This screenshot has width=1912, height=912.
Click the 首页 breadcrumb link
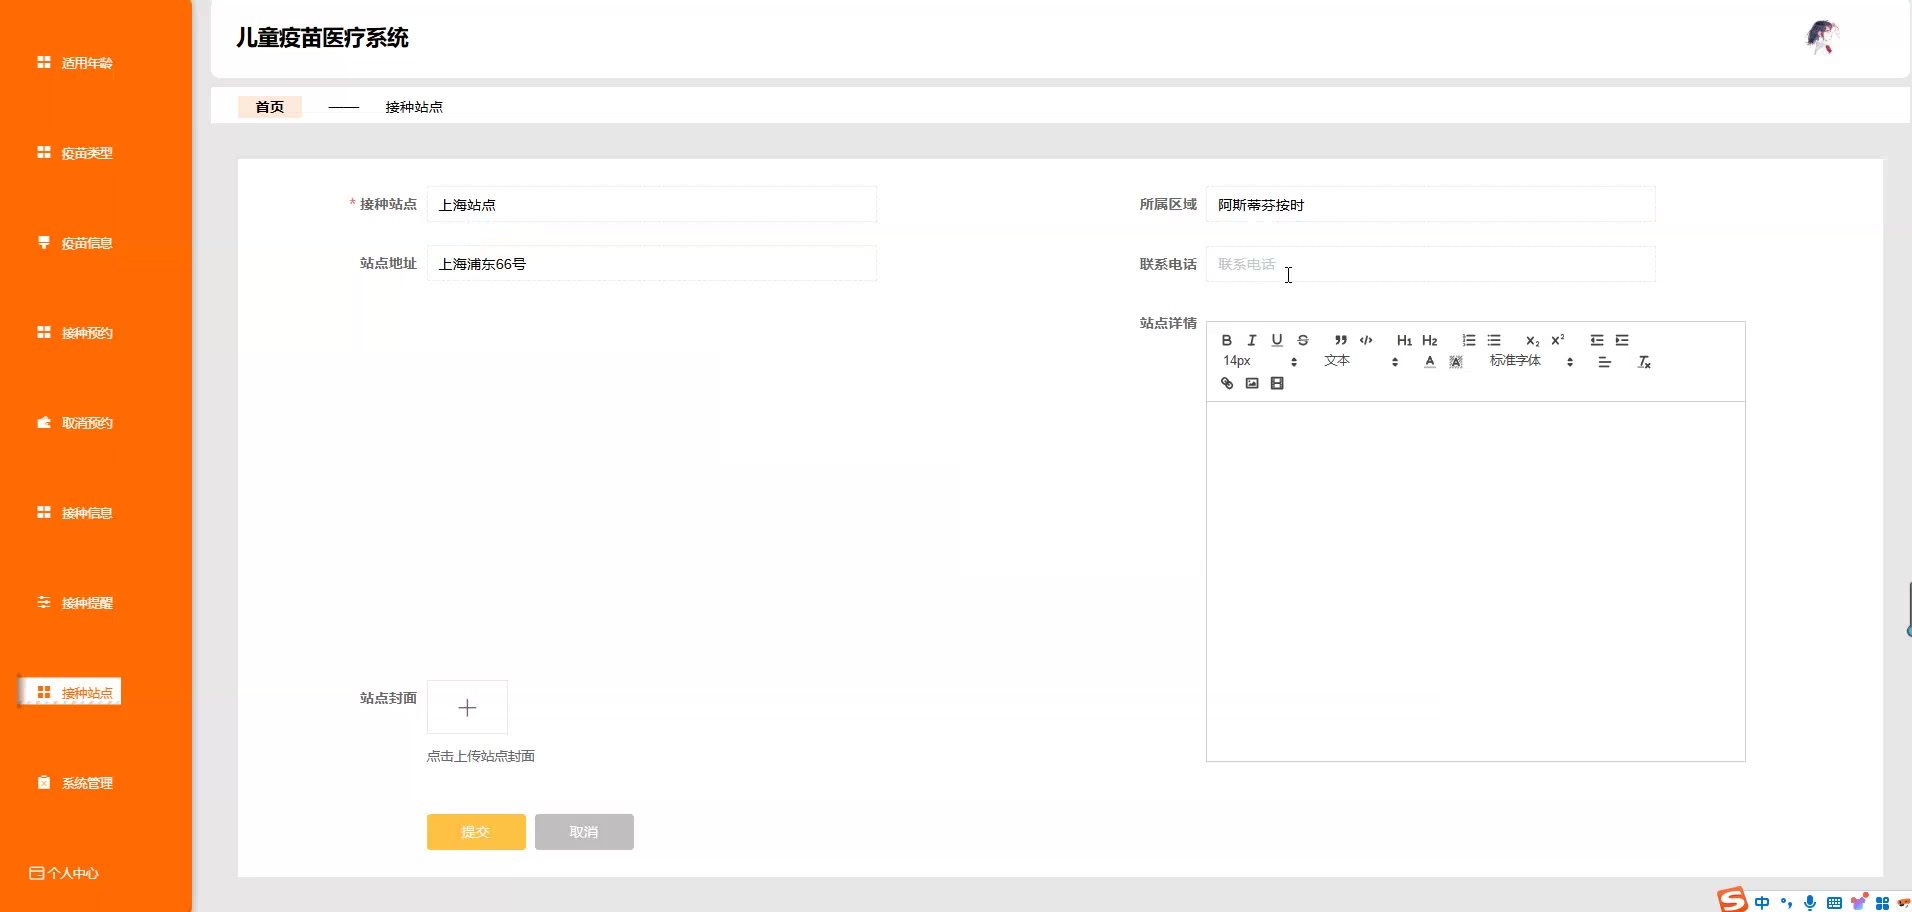pyautogui.click(x=270, y=107)
